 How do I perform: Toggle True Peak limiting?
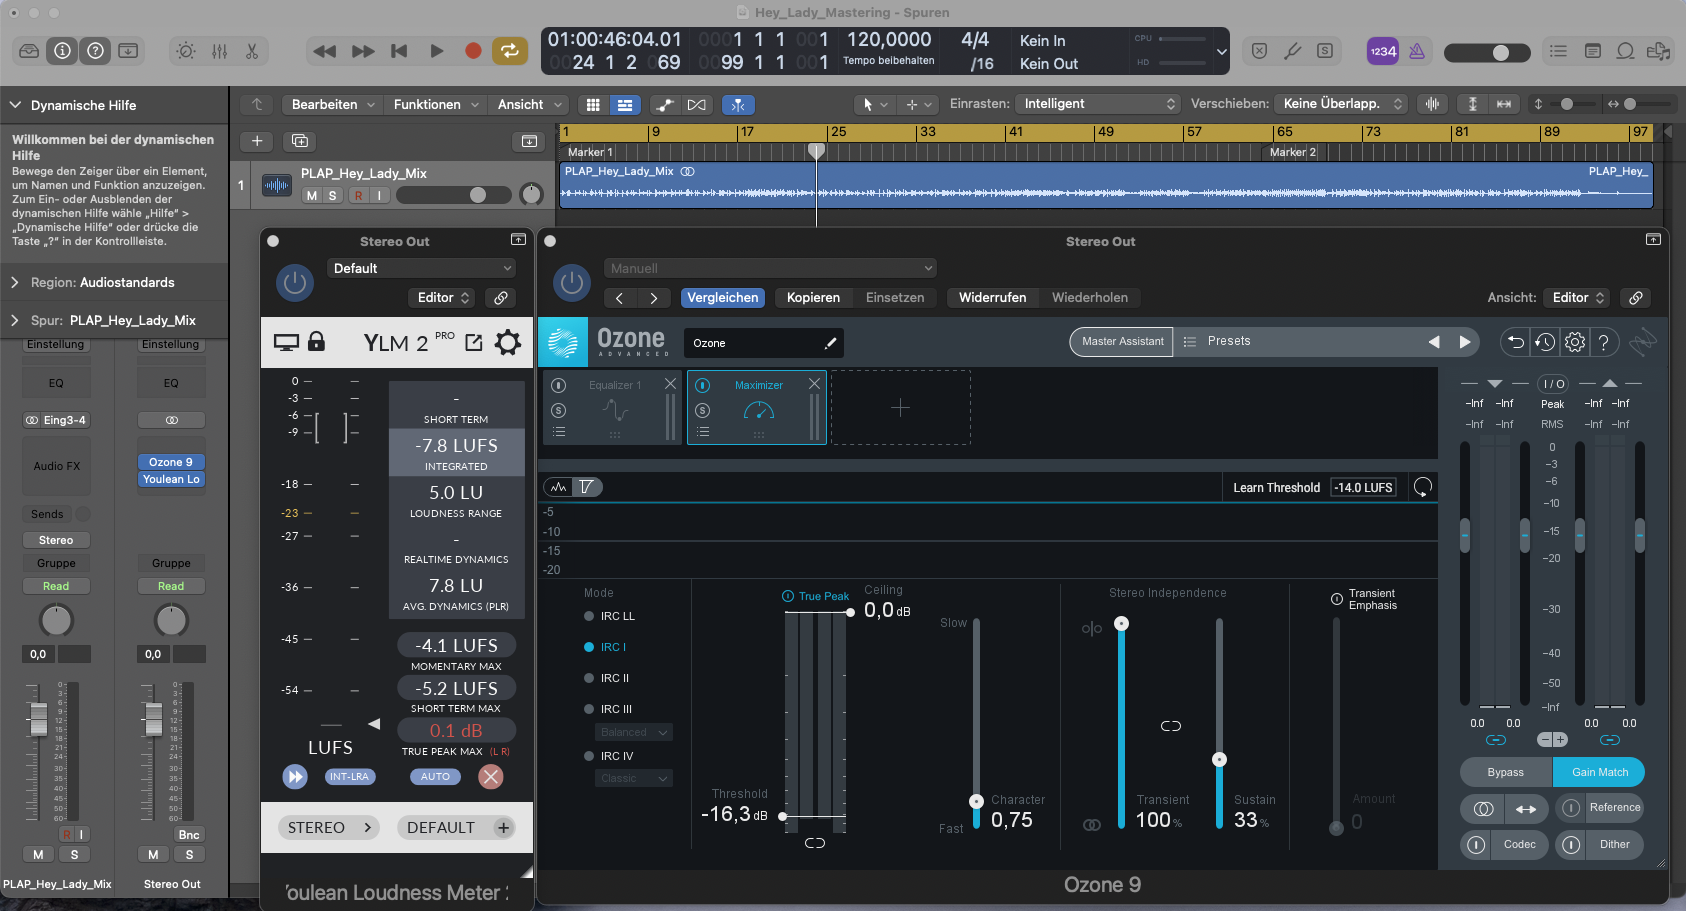click(788, 596)
